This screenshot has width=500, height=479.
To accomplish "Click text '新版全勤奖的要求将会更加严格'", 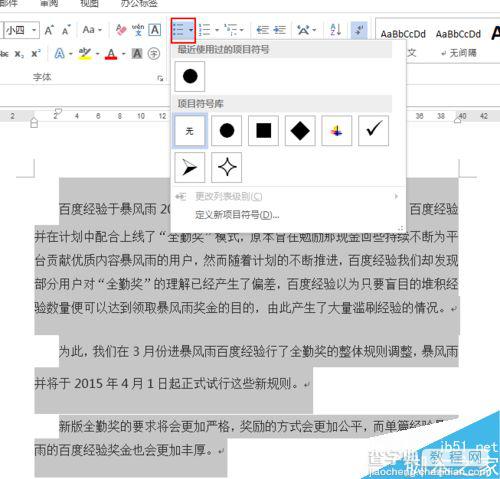I will point(144,427).
